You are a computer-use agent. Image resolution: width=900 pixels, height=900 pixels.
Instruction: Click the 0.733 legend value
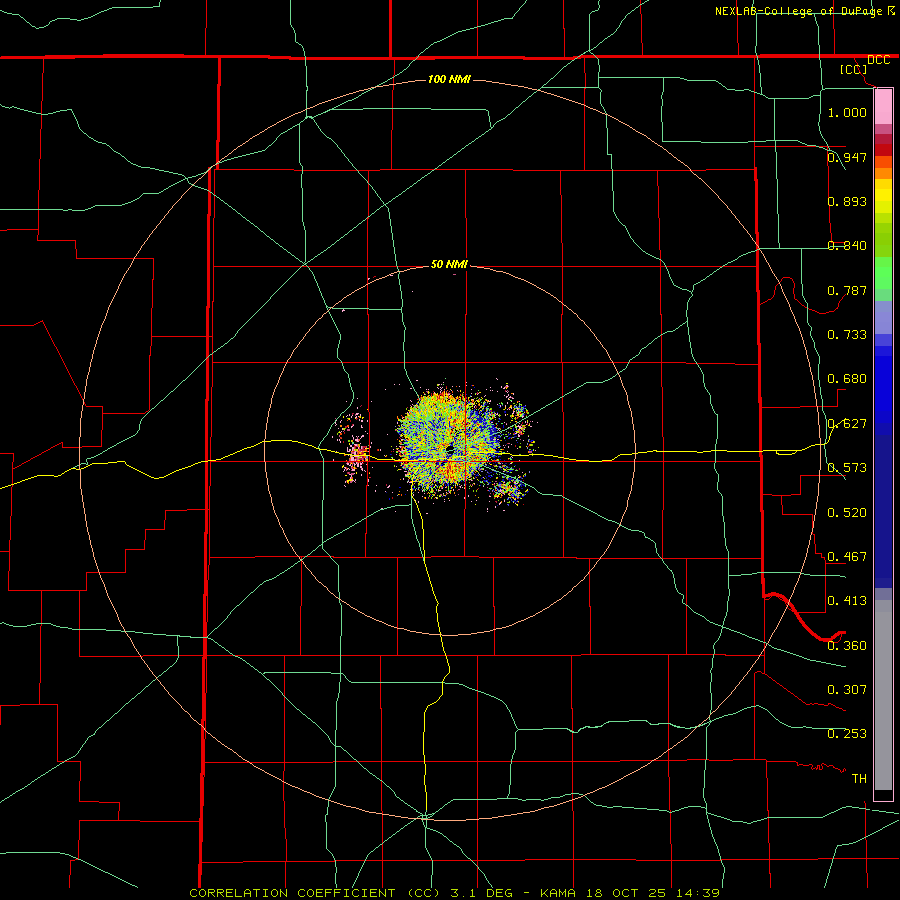click(x=847, y=334)
